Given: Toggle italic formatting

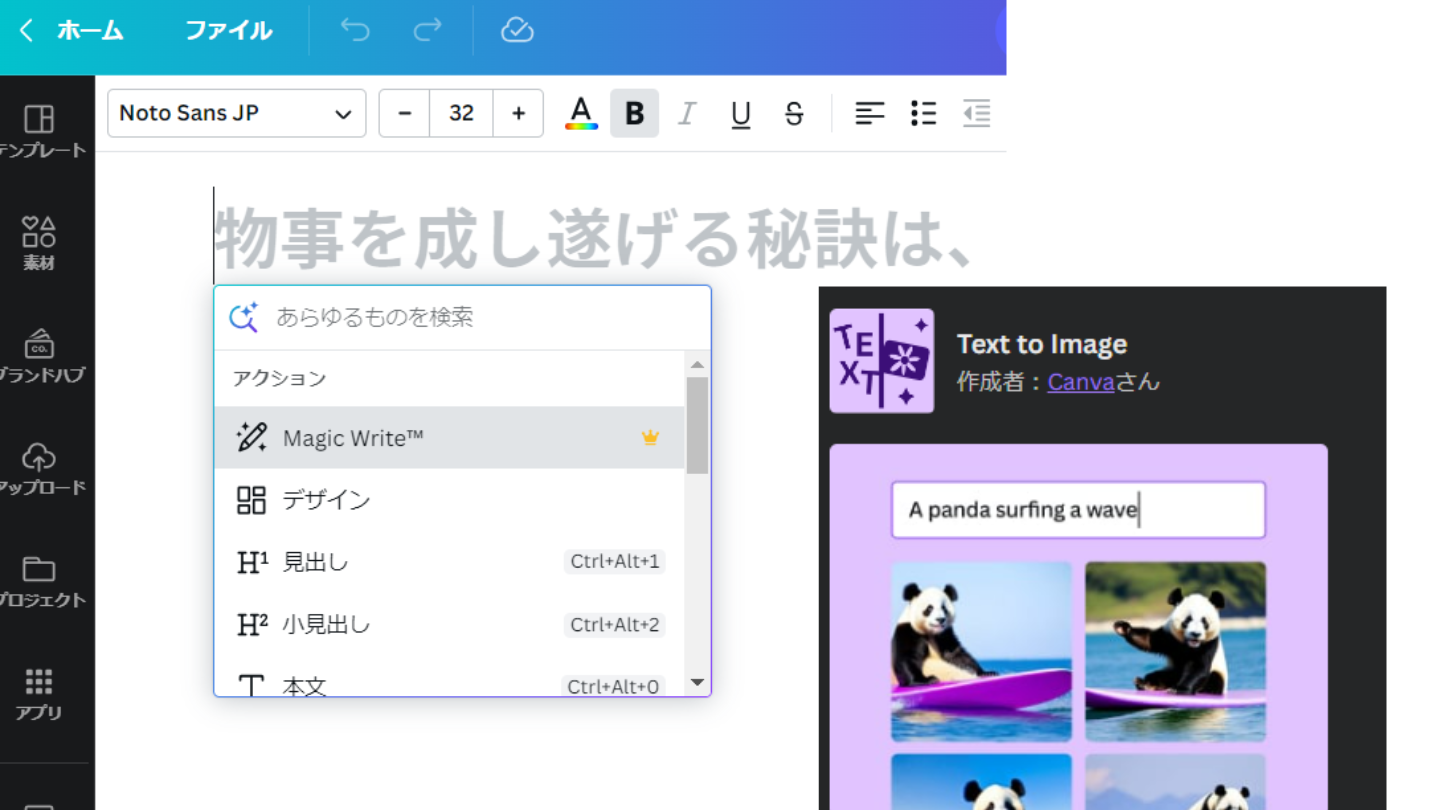Looking at the screenshot, I should coord(687,113).
